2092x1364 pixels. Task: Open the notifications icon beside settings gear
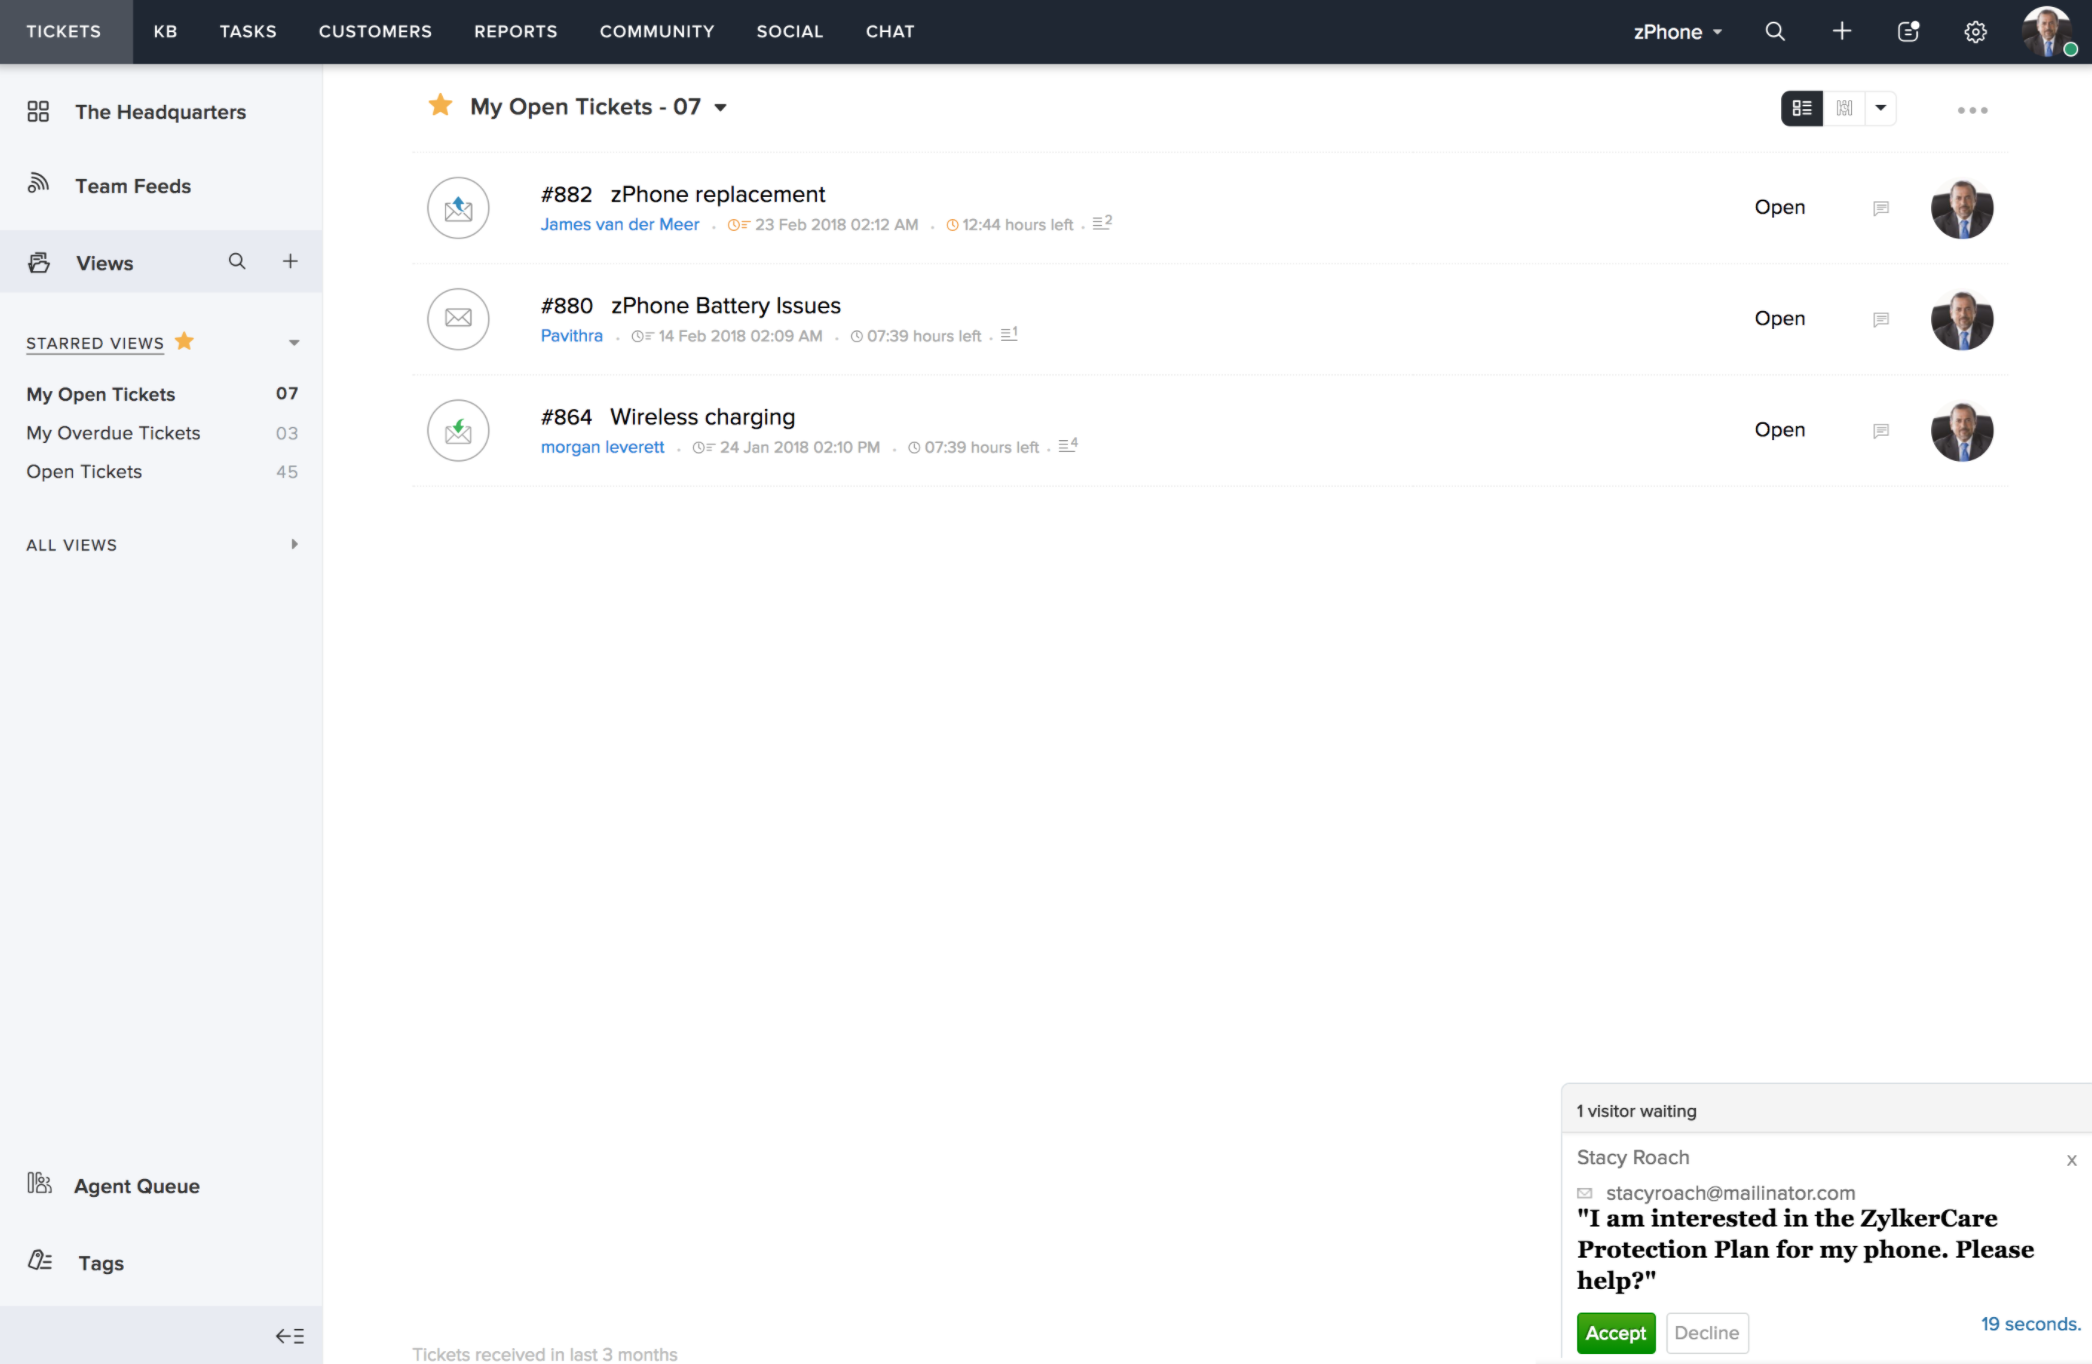click(x=1908, y=31)
